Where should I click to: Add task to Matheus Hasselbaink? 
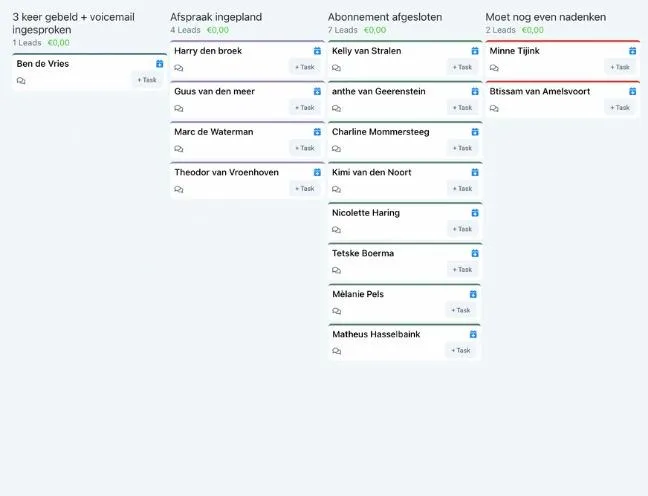(x=461, y=351)
